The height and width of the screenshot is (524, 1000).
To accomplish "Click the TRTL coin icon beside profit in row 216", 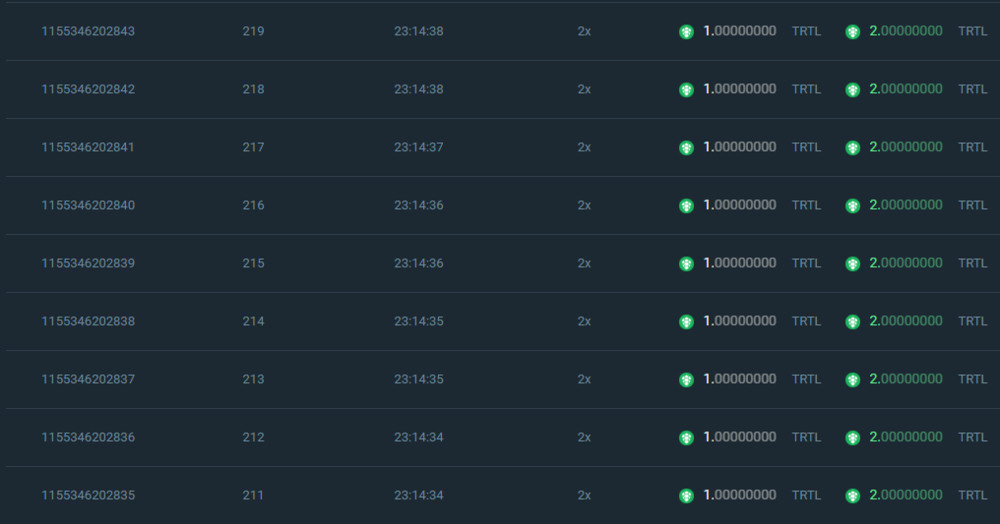I will [x=852, y=206].
